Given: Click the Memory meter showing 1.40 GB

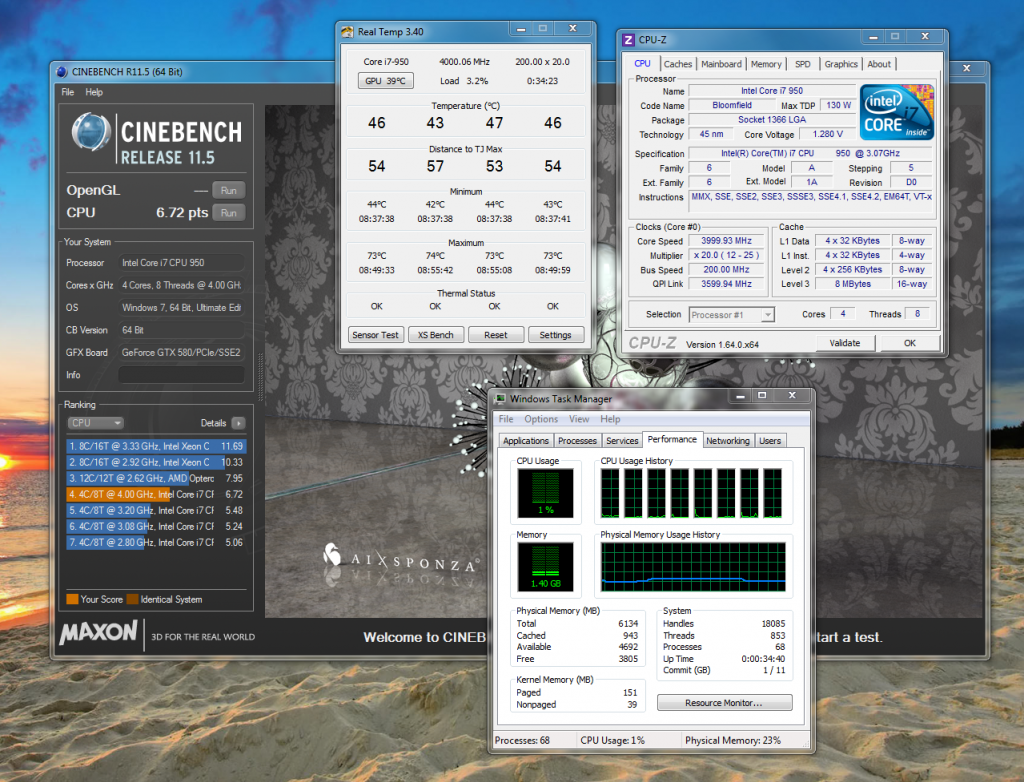Looking at the screenshot, I should [x=545, y=567].
